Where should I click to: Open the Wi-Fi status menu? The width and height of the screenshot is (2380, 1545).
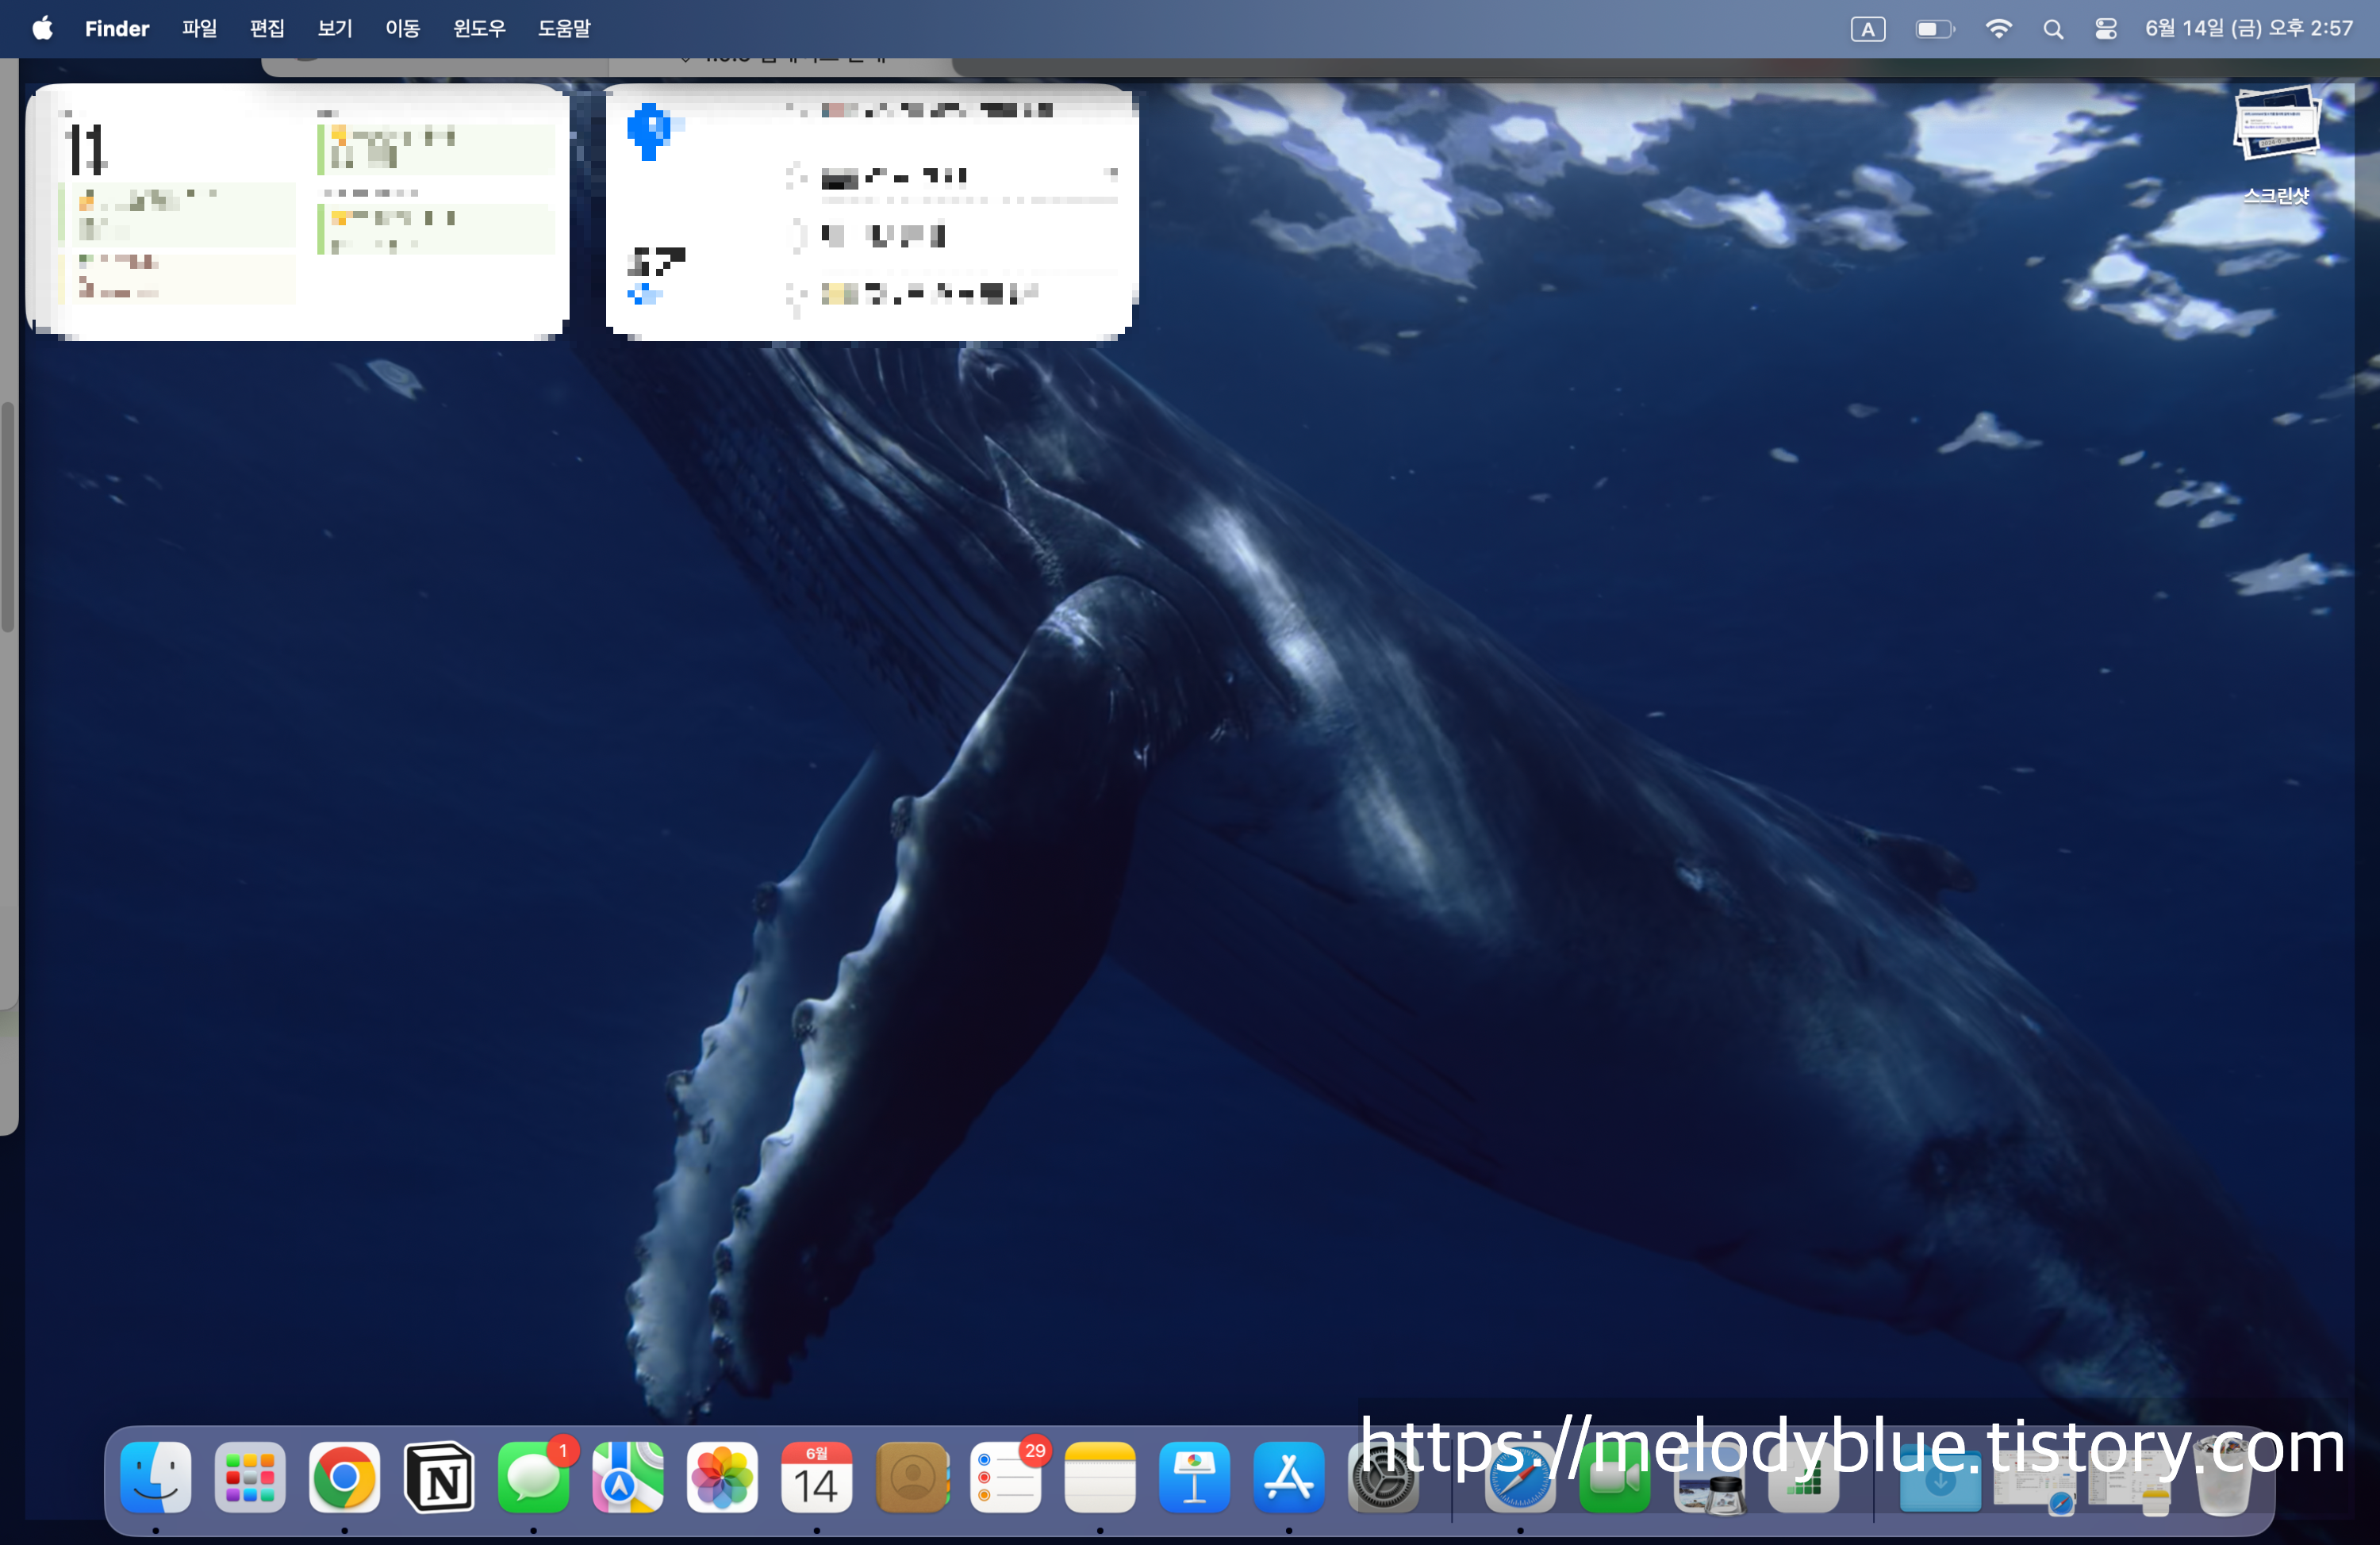[1998, 29]
